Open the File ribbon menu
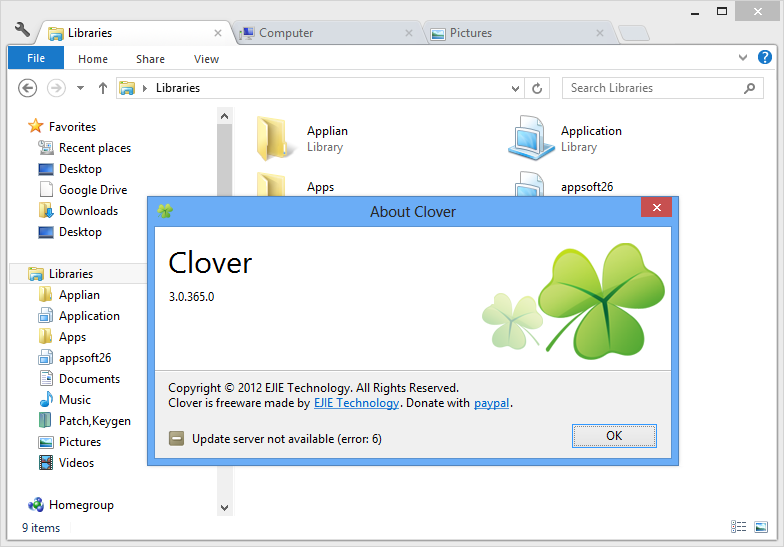Screen dimensions: 784x547 pos(36,58)
